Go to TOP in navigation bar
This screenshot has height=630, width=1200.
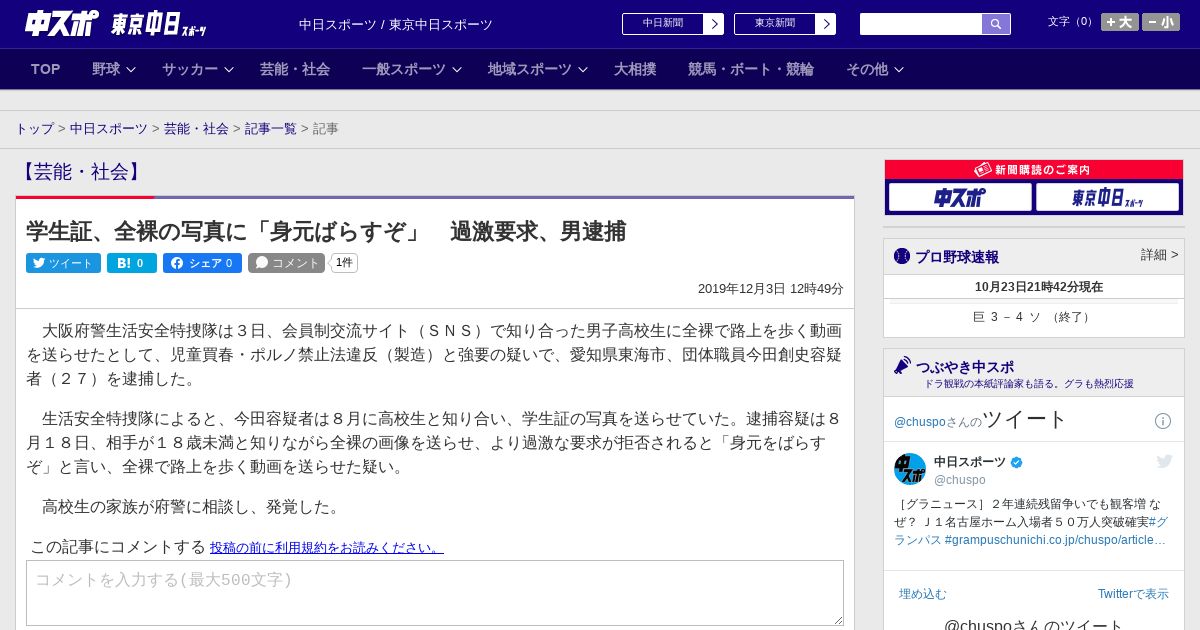pyautogui.click(x=46, y=69)
